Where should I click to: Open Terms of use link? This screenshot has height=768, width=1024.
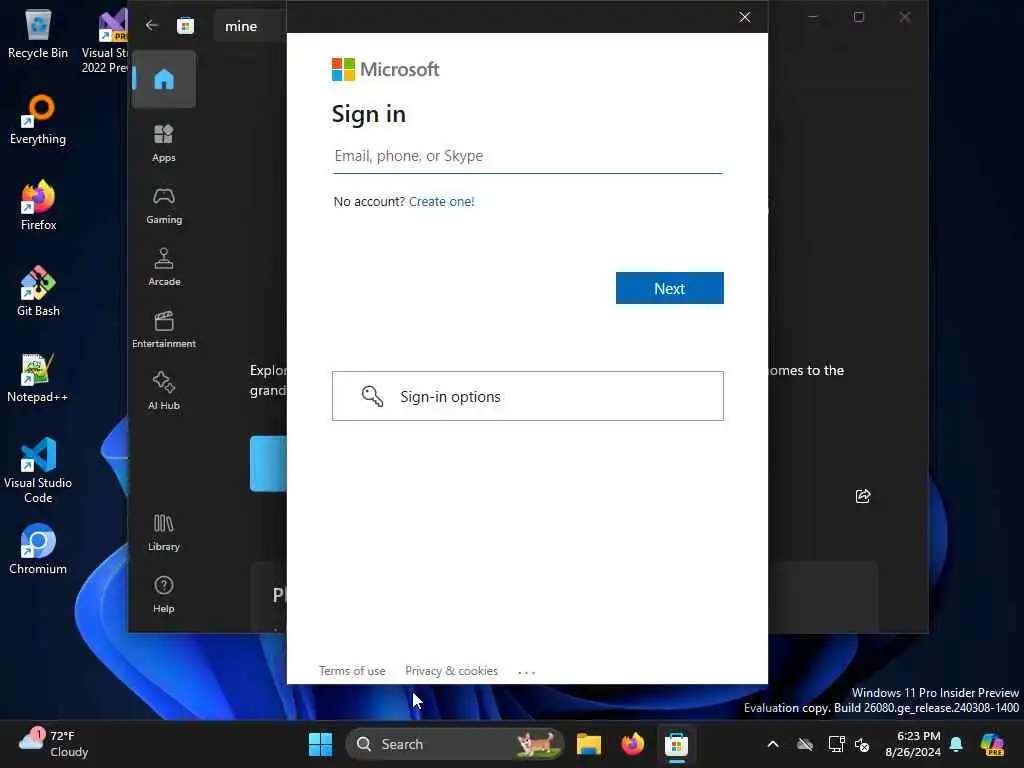pos(352,671)
